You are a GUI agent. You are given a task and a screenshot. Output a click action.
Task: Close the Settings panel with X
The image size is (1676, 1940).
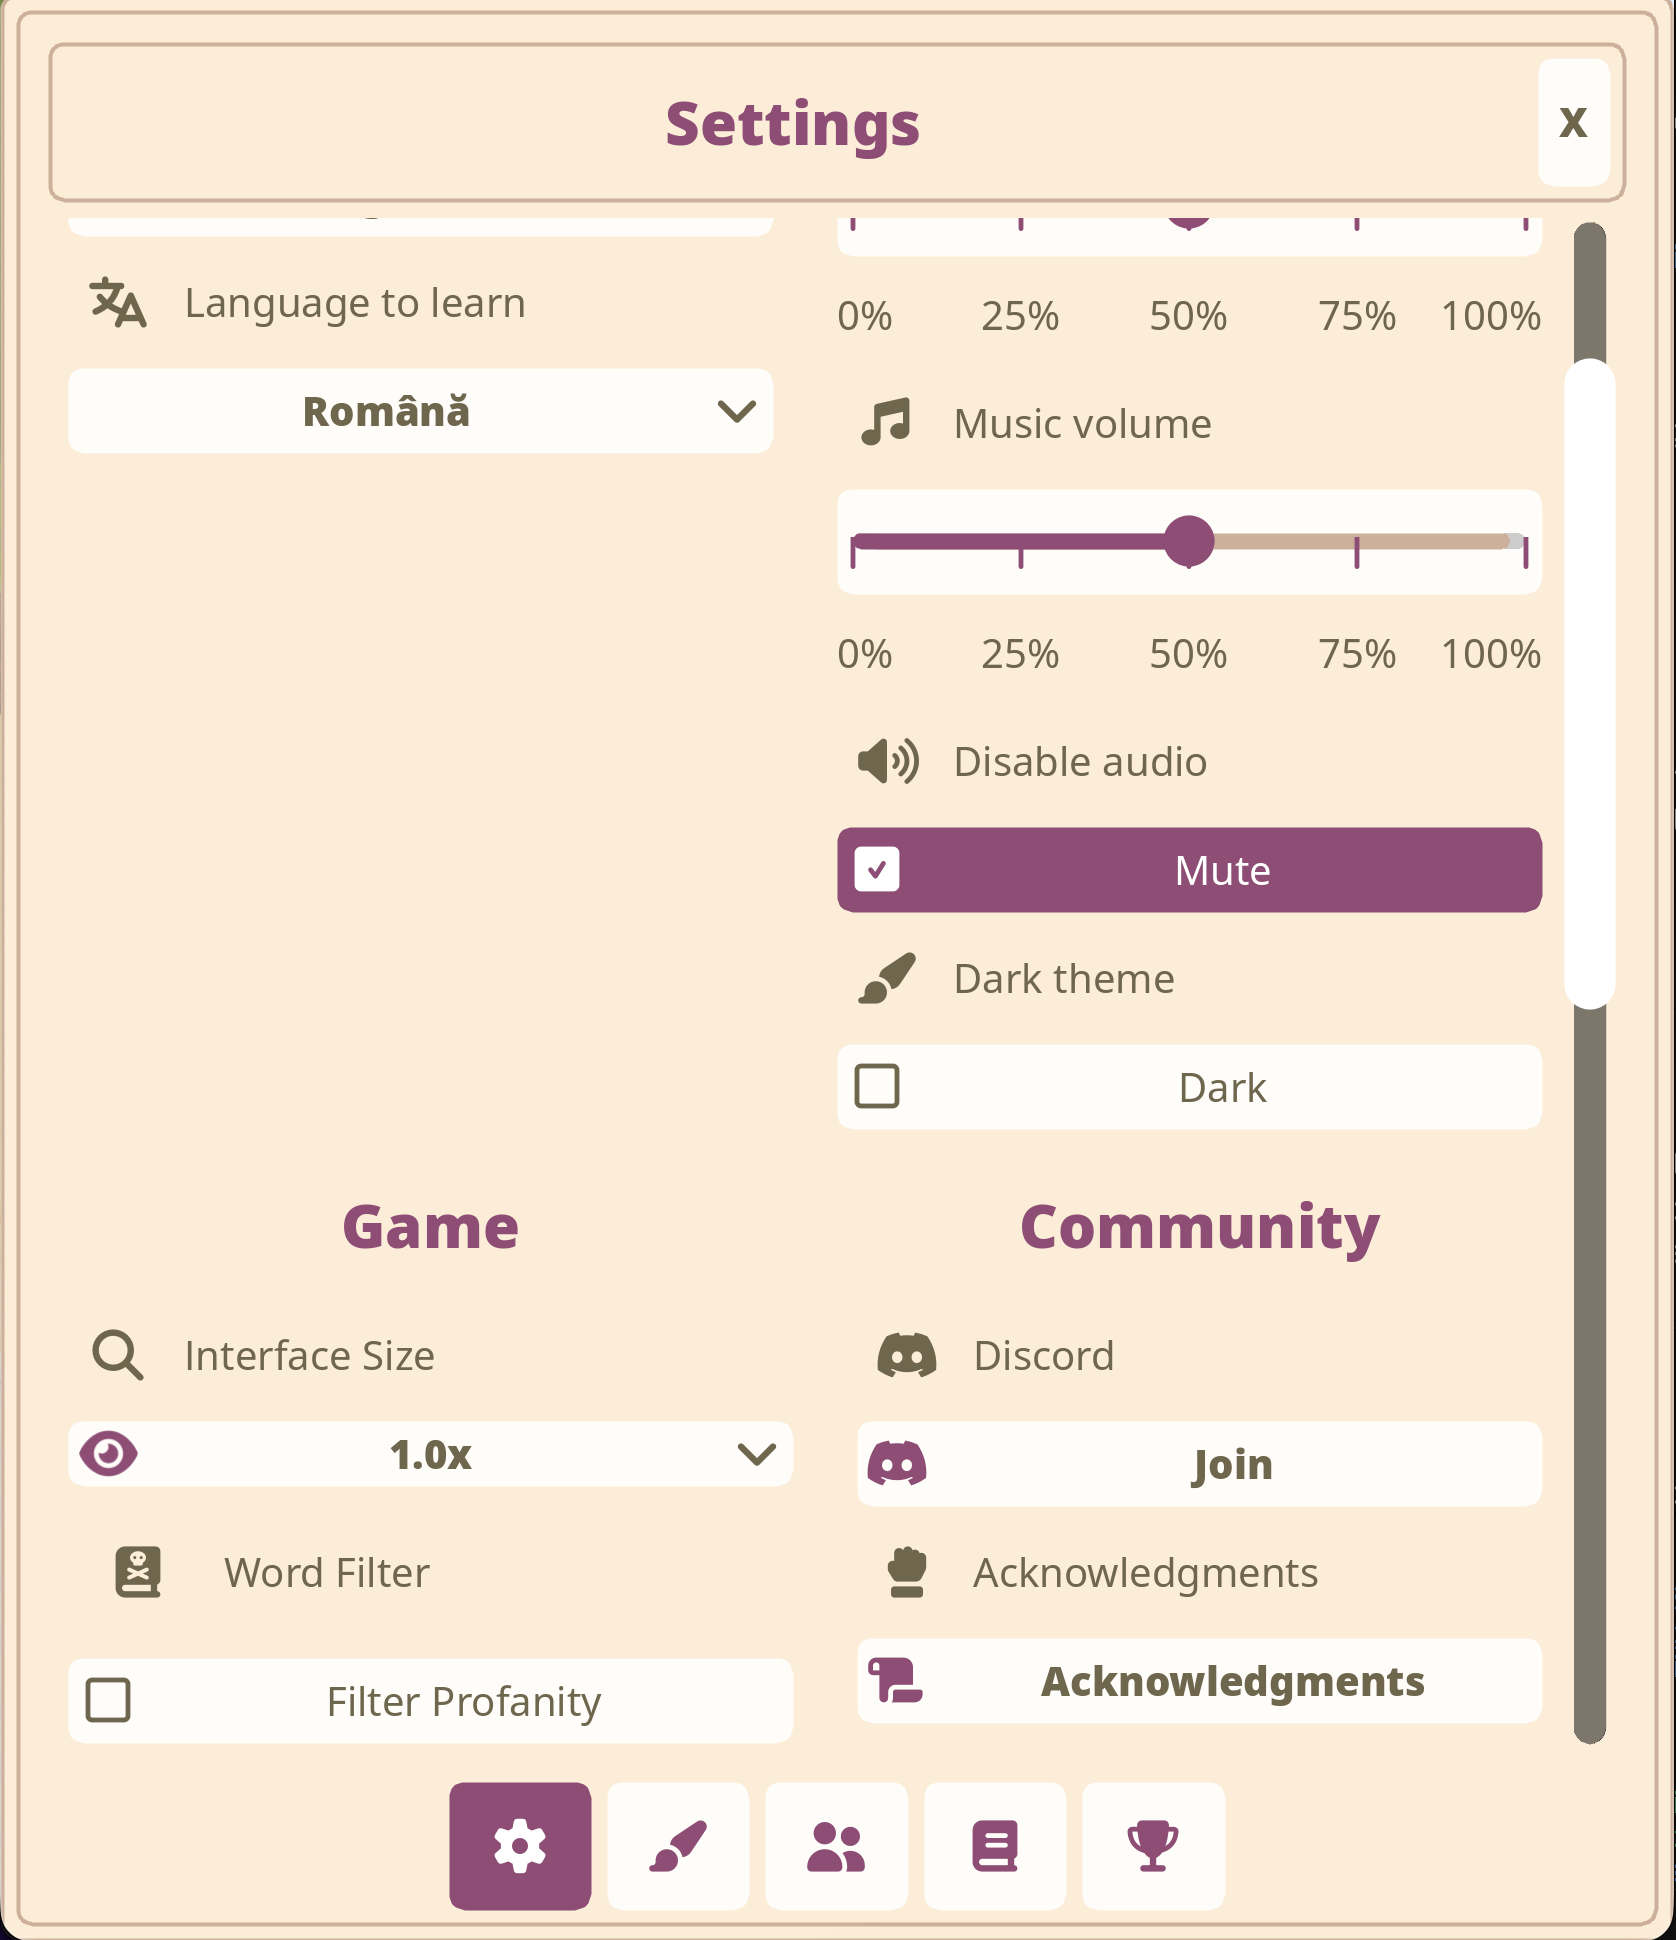coord(1573,123)
